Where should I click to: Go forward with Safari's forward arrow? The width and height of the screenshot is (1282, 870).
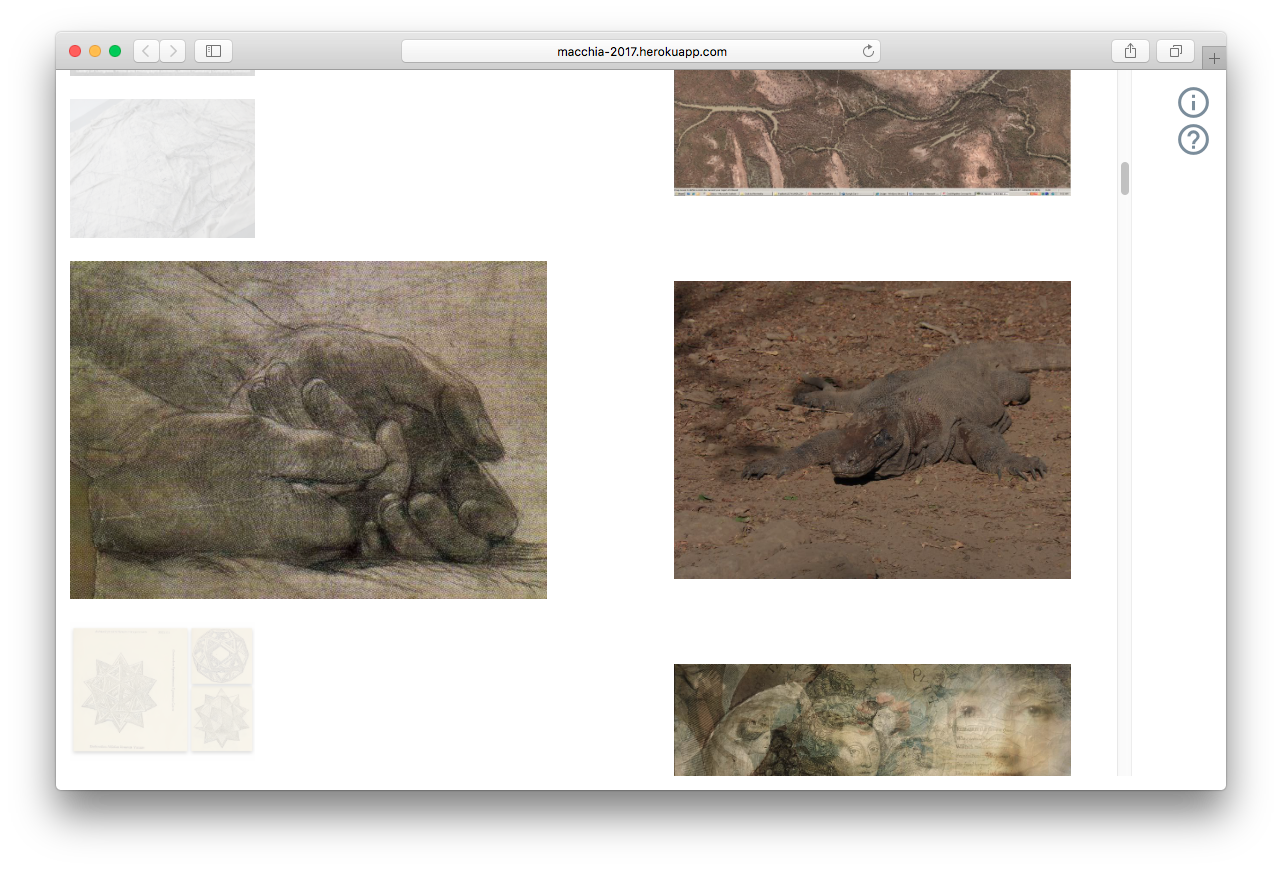tap(173, 51)
